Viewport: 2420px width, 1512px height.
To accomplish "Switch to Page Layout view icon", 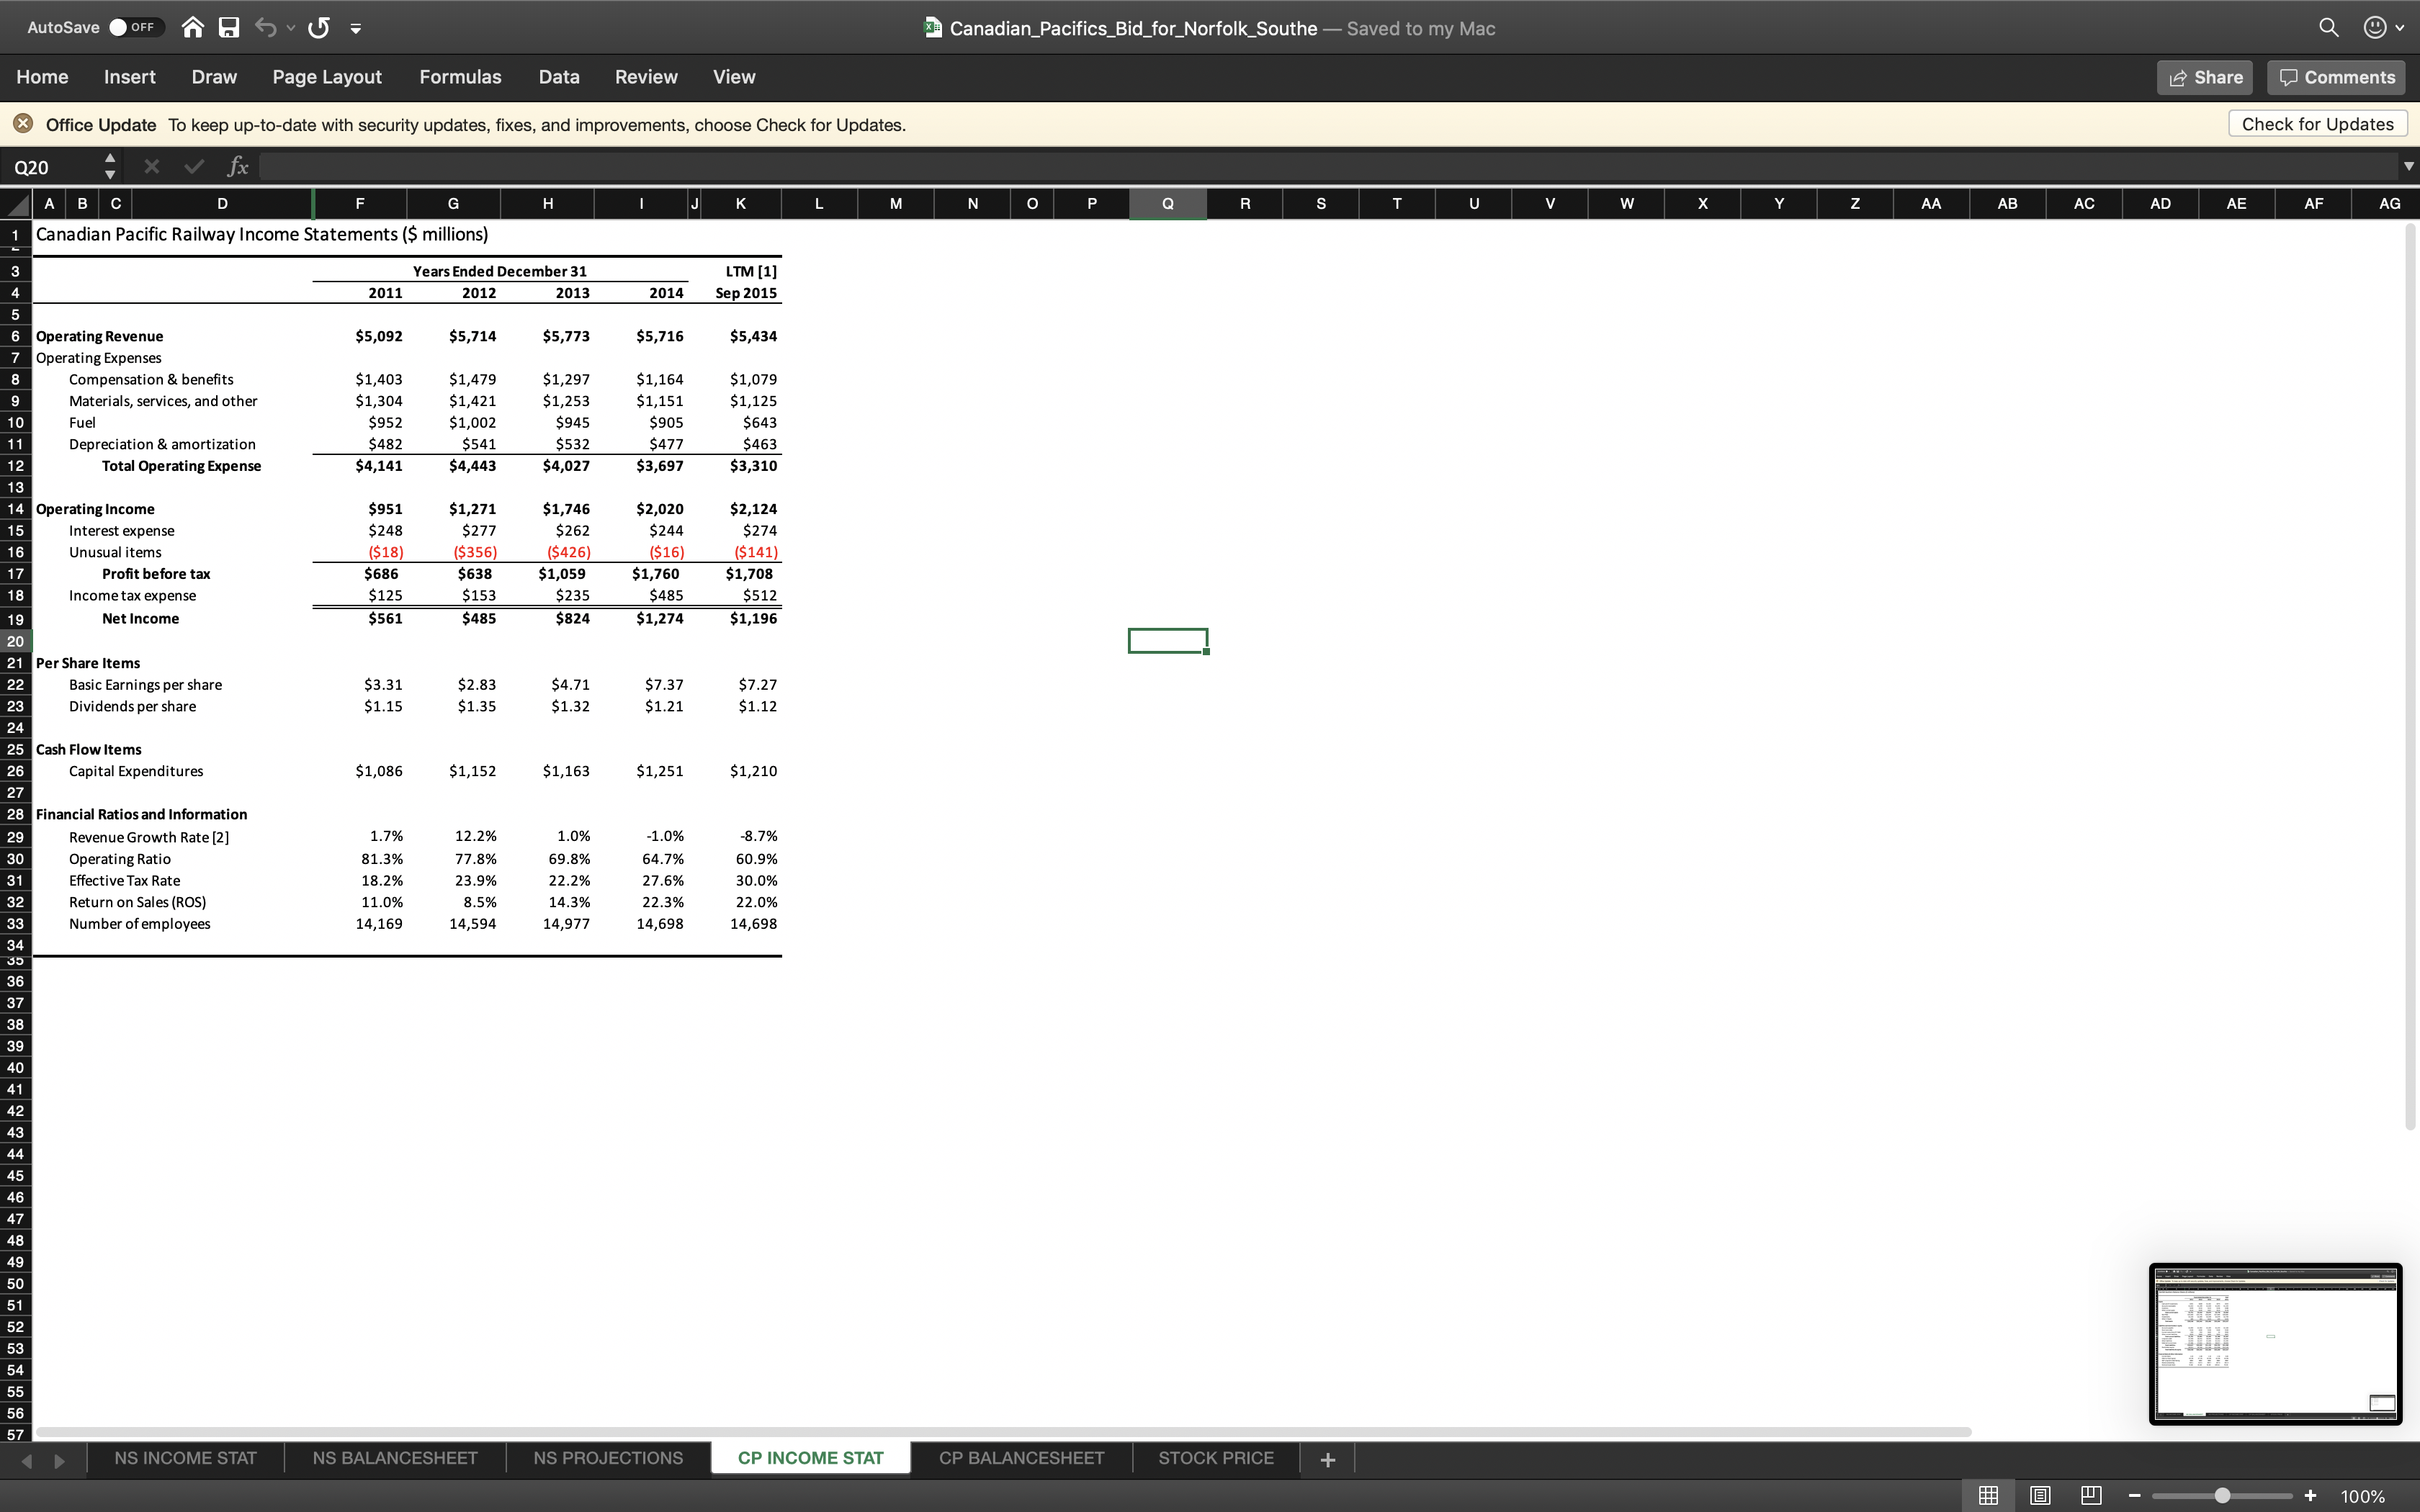I will click(x=2040, y=1495).
